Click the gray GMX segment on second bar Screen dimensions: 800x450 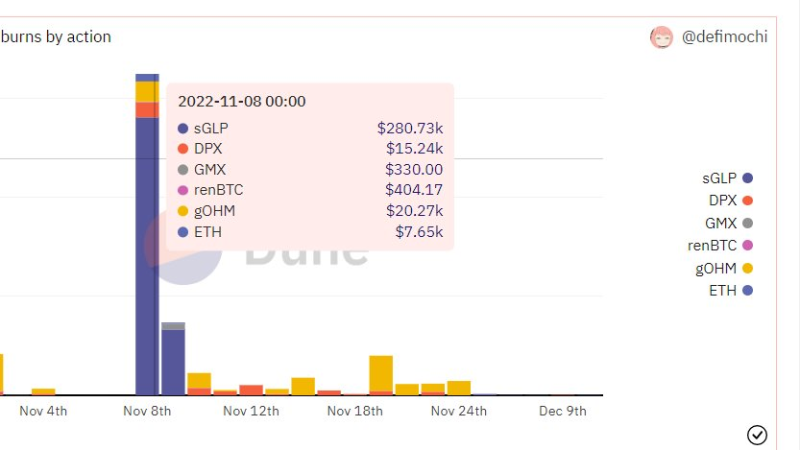[173, 326]
